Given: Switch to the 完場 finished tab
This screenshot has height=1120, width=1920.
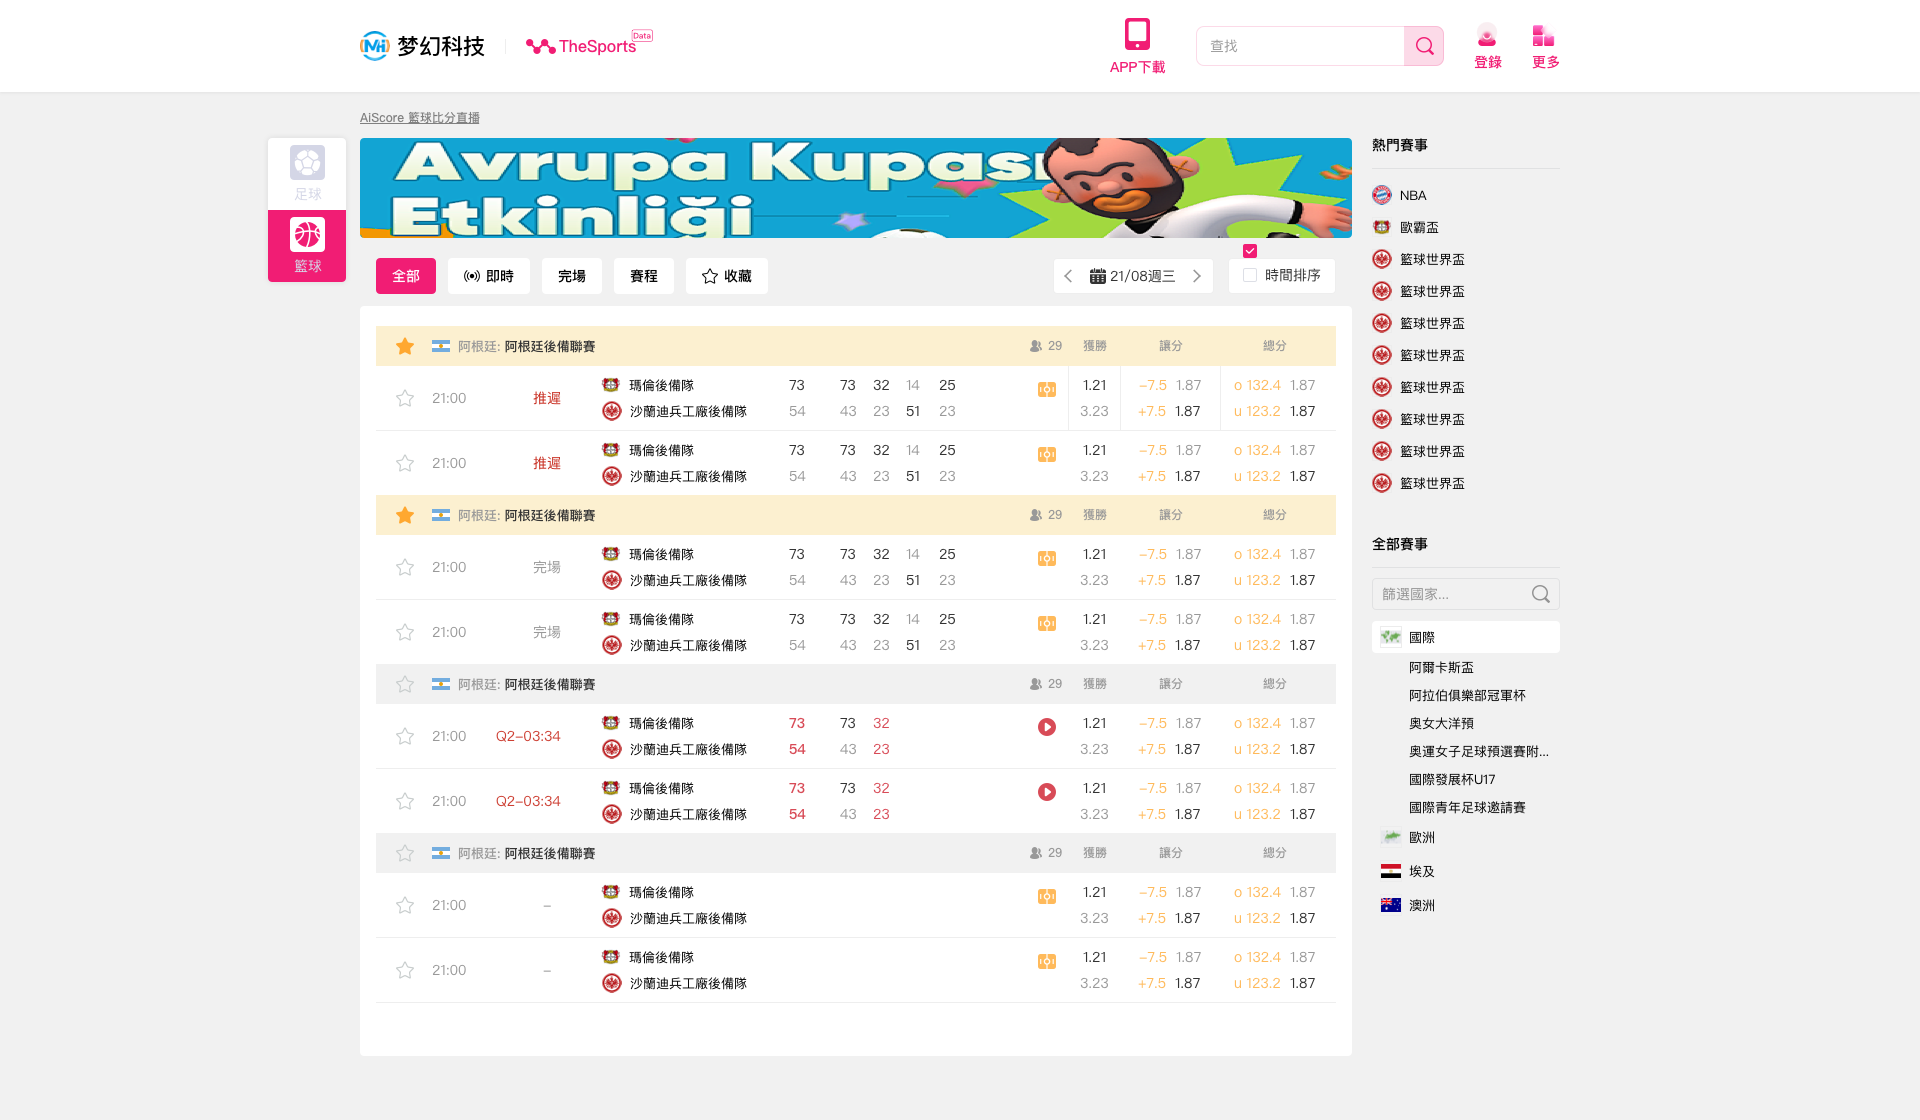Looking at the screenshot, I should pos(572,276).
